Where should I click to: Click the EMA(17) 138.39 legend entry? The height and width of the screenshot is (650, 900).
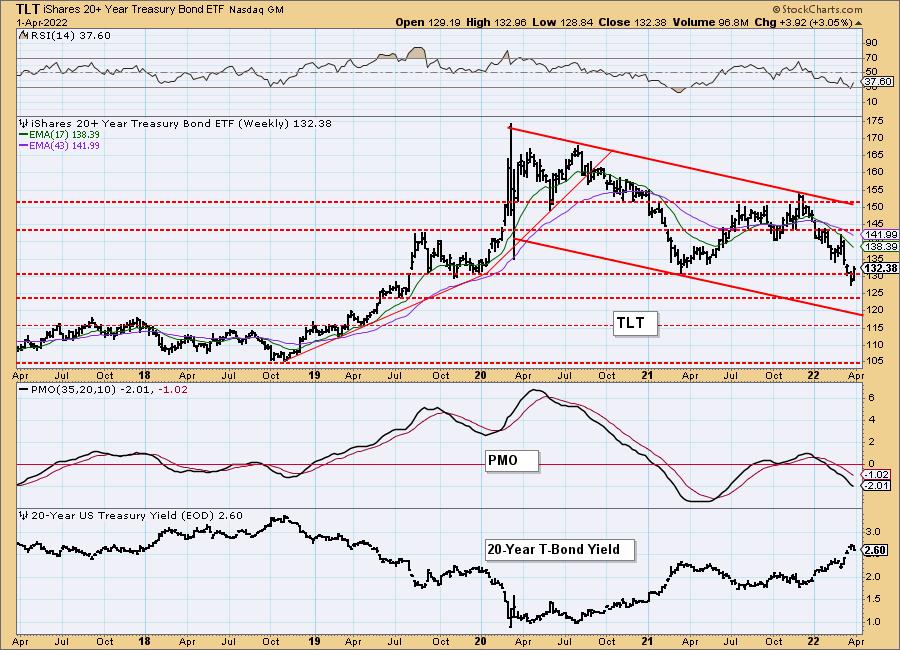point(64,134)
